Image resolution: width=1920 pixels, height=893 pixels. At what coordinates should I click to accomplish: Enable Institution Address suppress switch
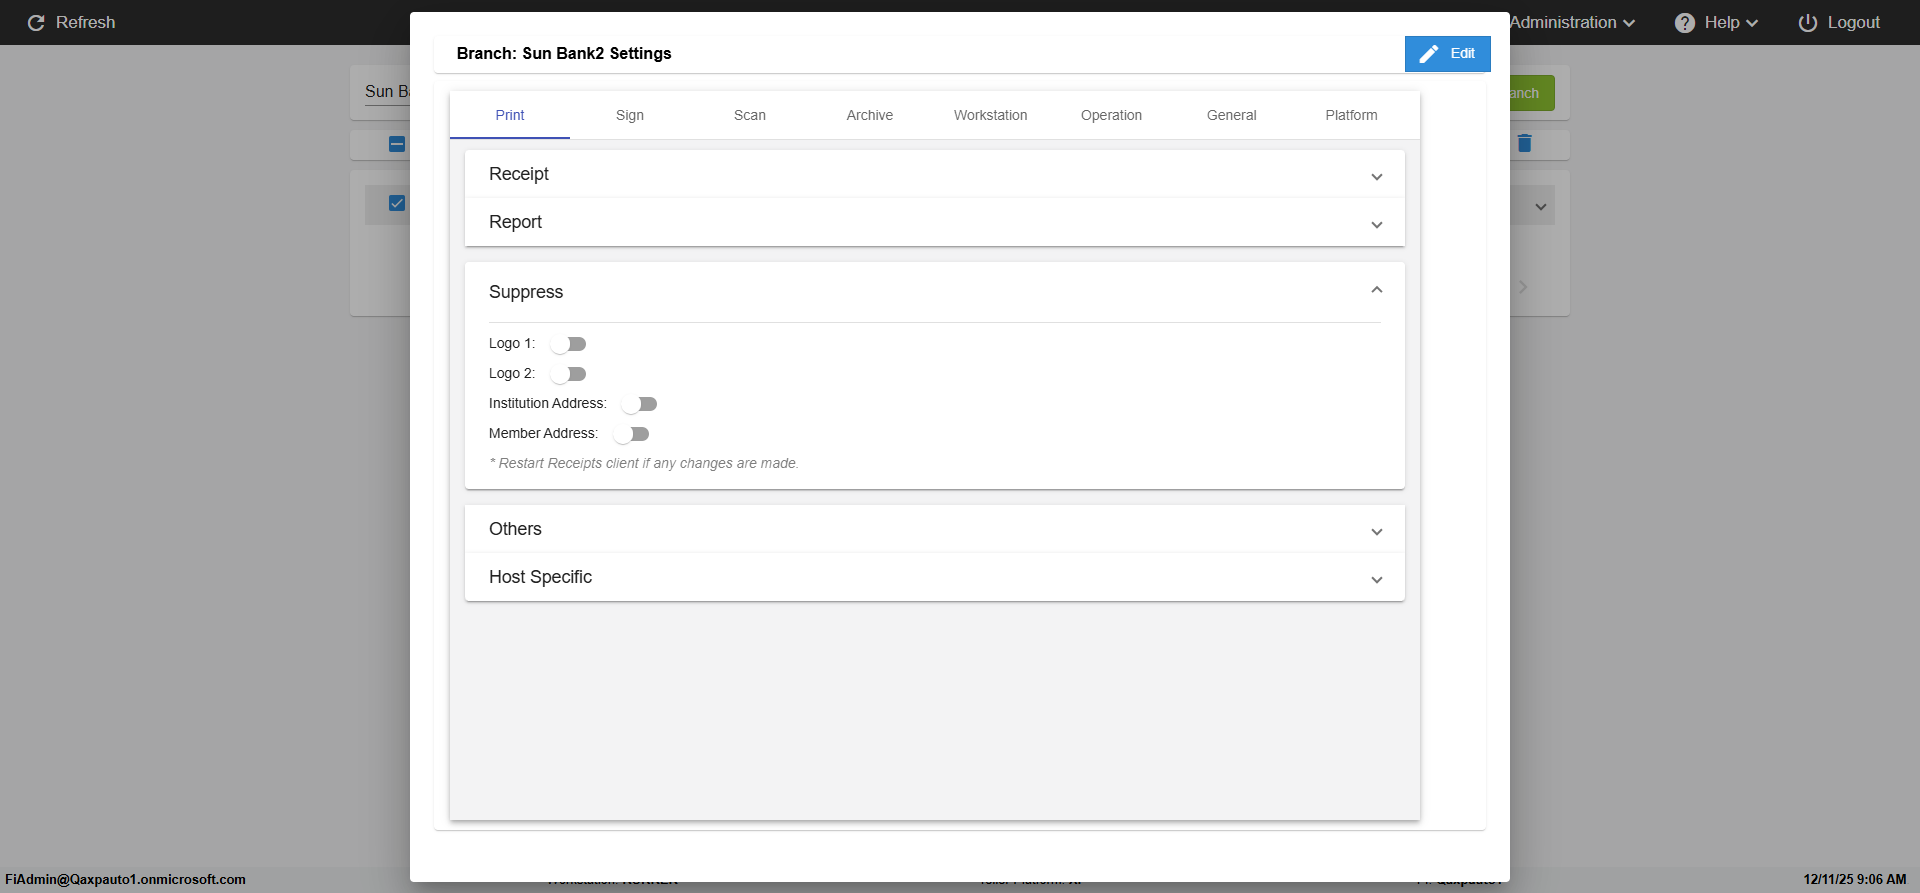639,404
